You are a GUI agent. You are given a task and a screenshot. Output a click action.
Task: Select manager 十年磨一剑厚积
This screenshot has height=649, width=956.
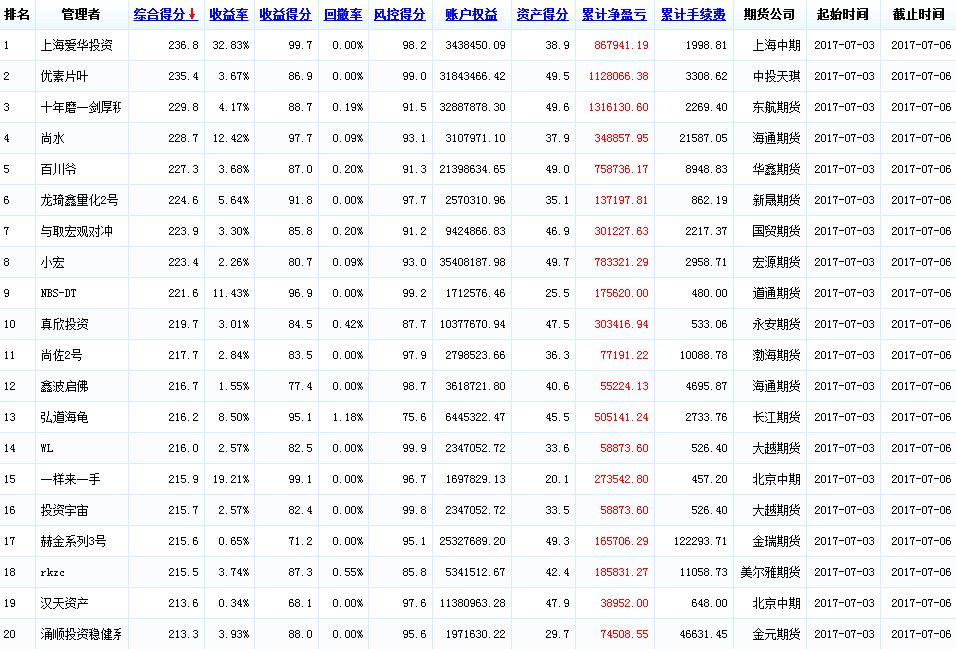81,107
